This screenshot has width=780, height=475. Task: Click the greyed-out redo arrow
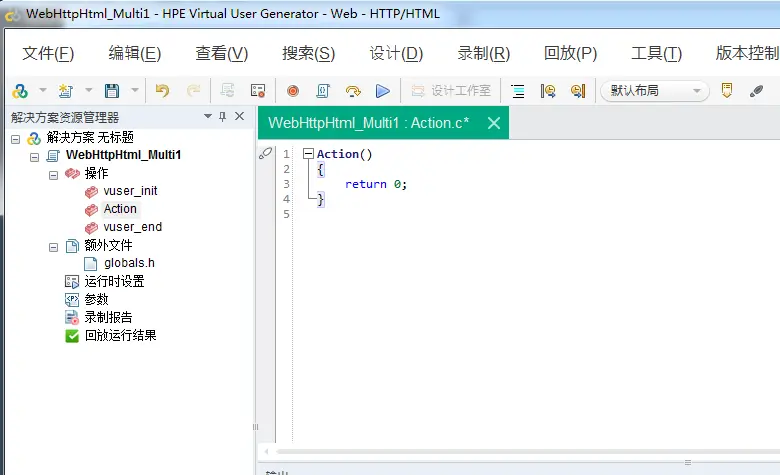194,91
